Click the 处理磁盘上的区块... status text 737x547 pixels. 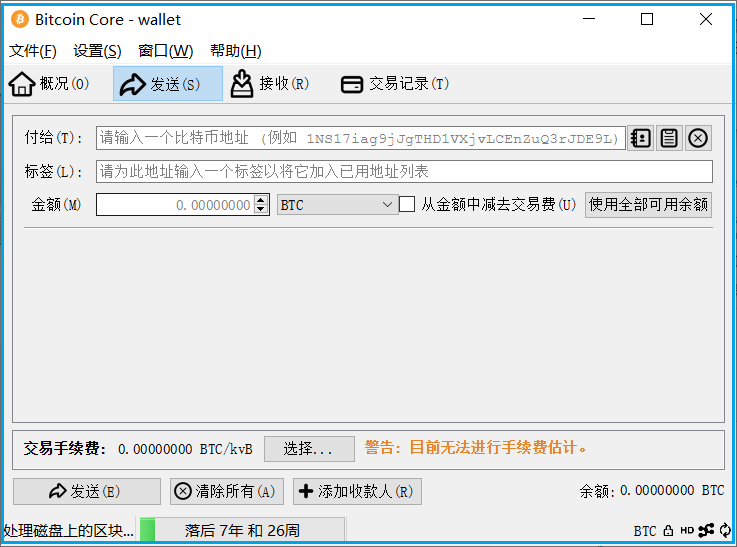pyautogui.click(x=69, y=531)
